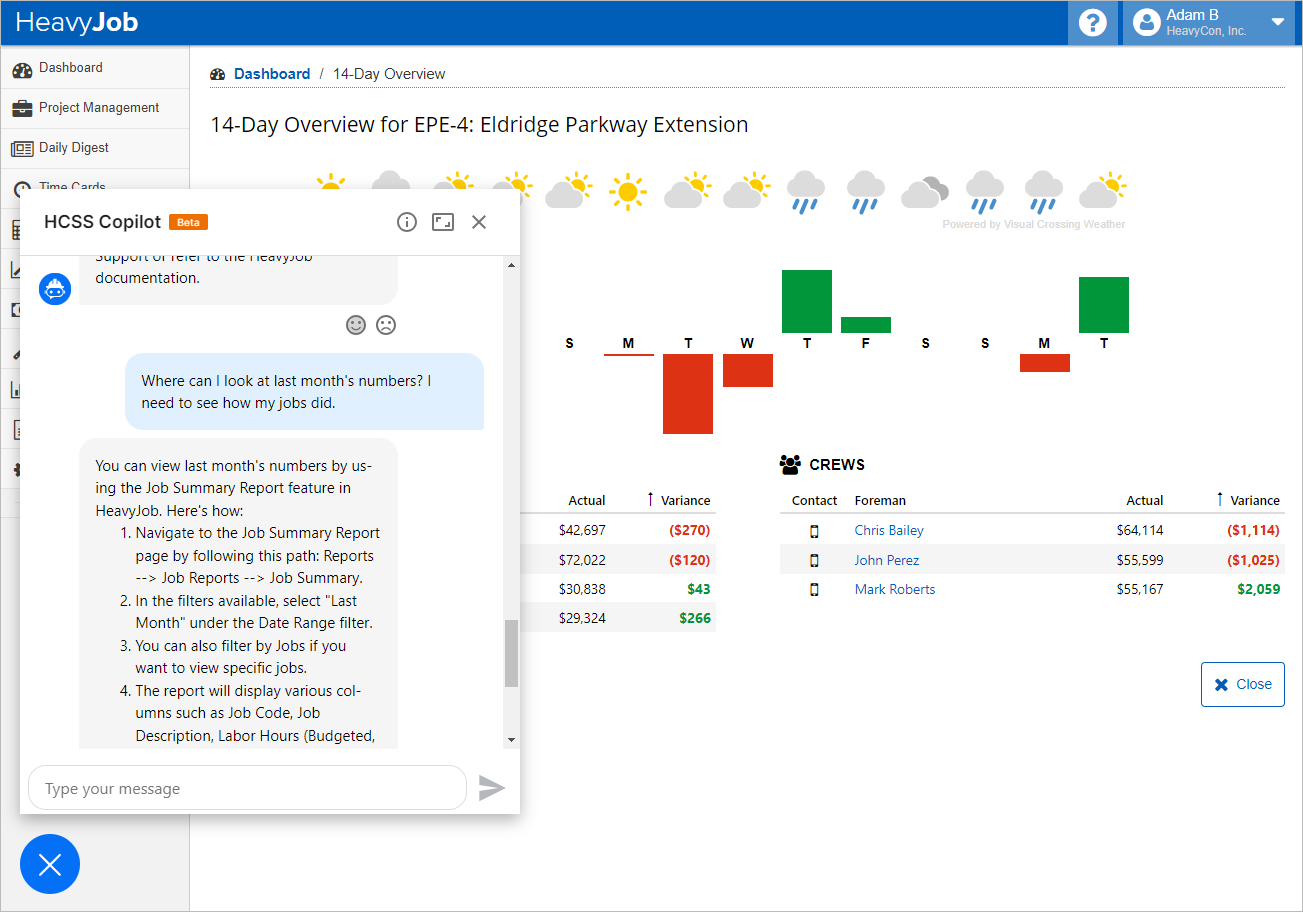Expand the Copilot chat window
The image size is (1303, 912).
click(x=443, y=222)
